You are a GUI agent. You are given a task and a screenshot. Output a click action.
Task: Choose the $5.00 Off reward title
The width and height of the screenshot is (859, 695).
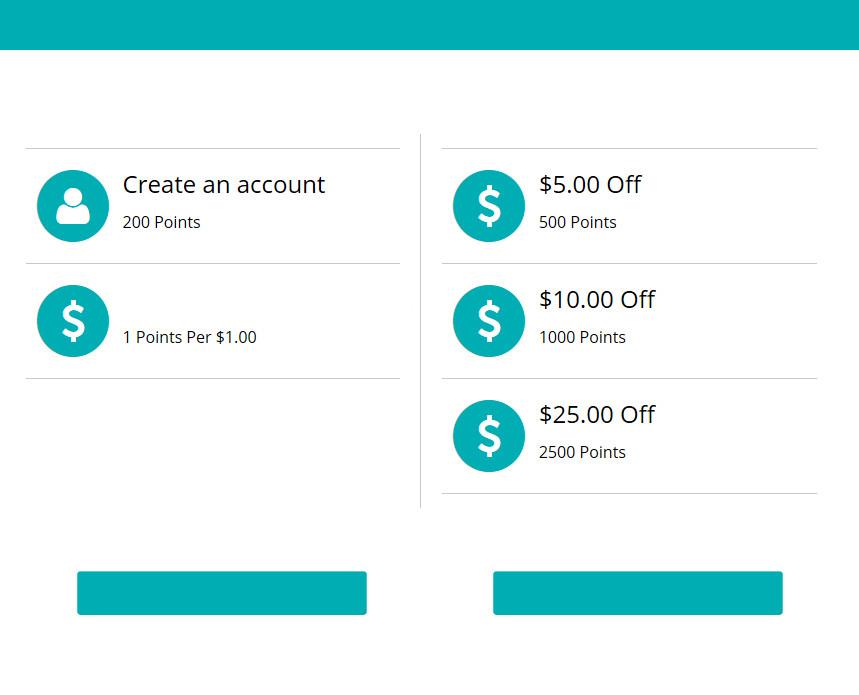click(590, 185)
